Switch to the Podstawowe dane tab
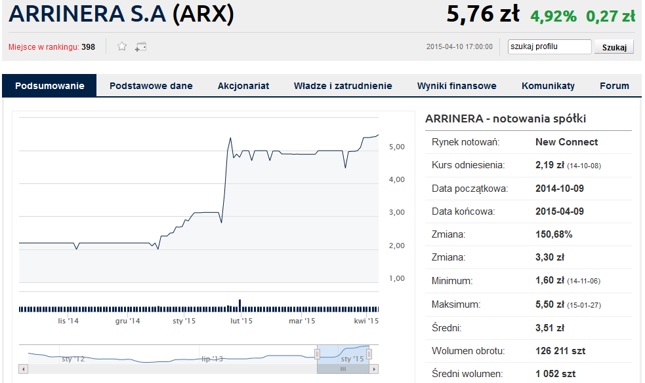The image size is (645, 383). point(151,86)
